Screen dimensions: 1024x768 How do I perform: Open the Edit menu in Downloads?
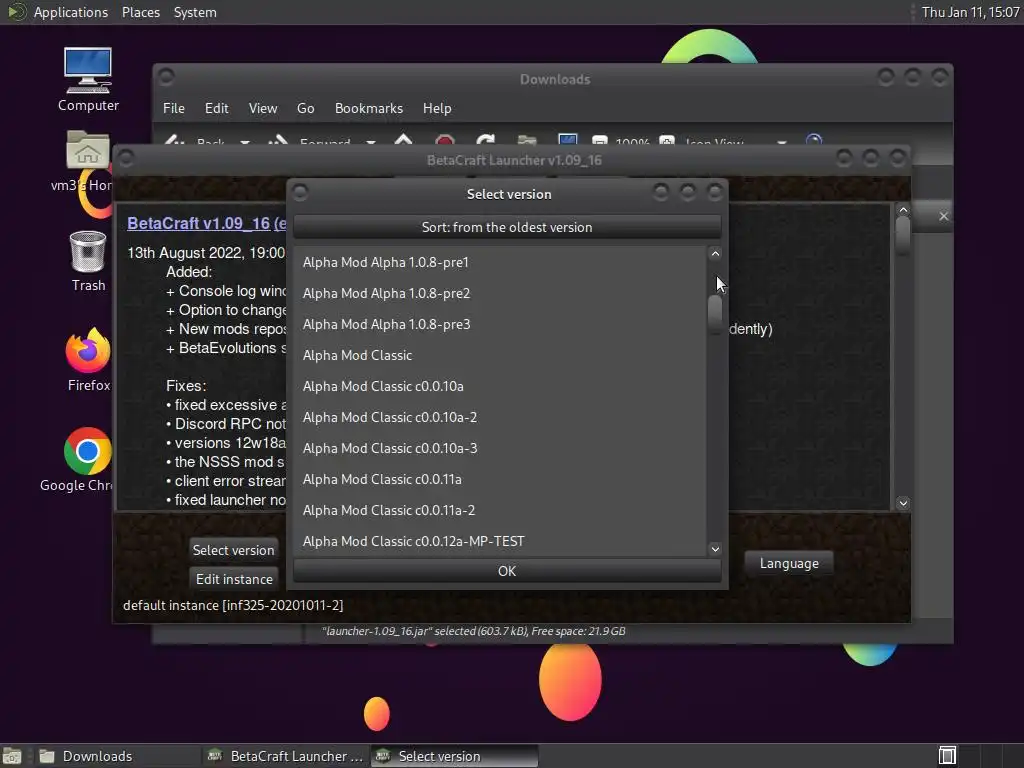tap(216, 108)
